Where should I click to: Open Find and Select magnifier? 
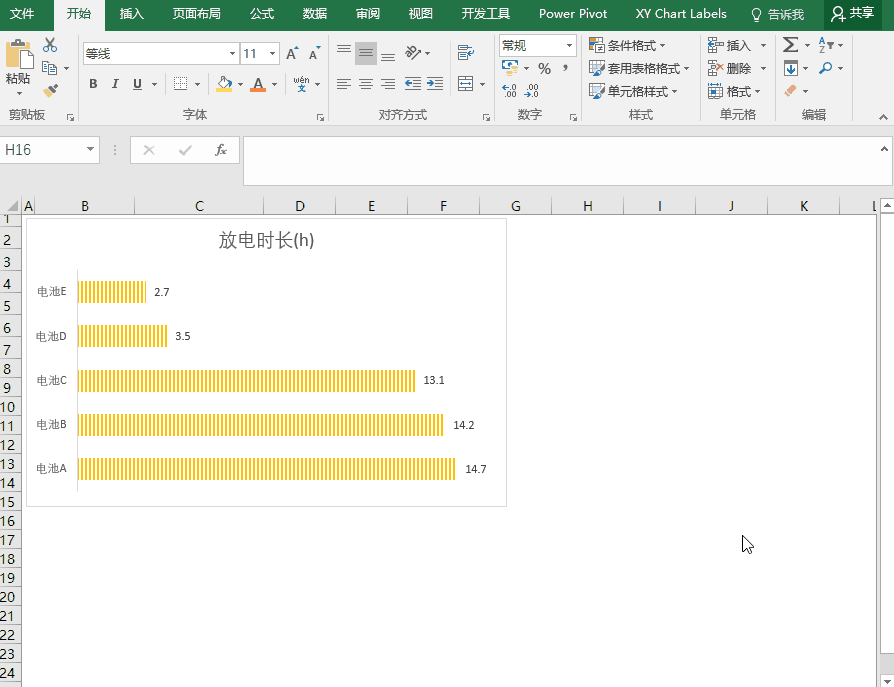(826, 68)
